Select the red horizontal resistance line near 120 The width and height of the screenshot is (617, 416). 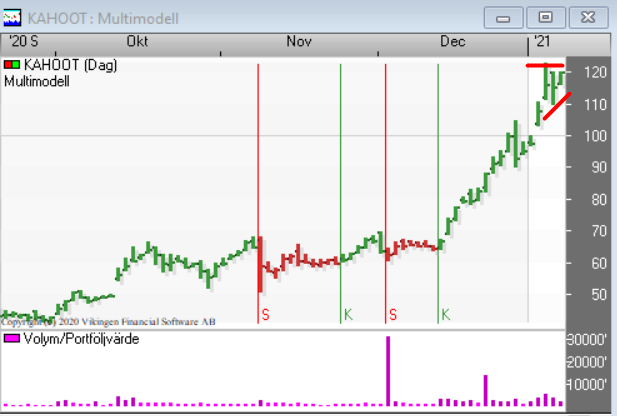[545, 65]
